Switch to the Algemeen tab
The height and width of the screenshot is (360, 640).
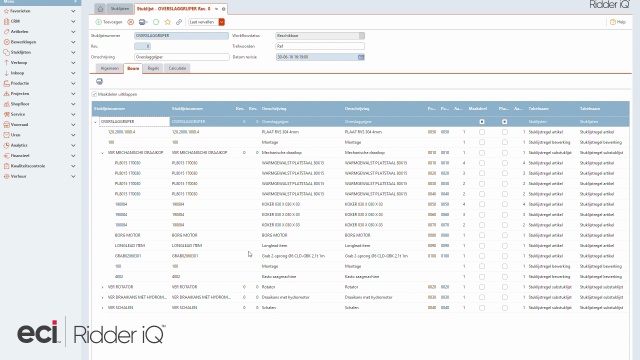(109, 68)
